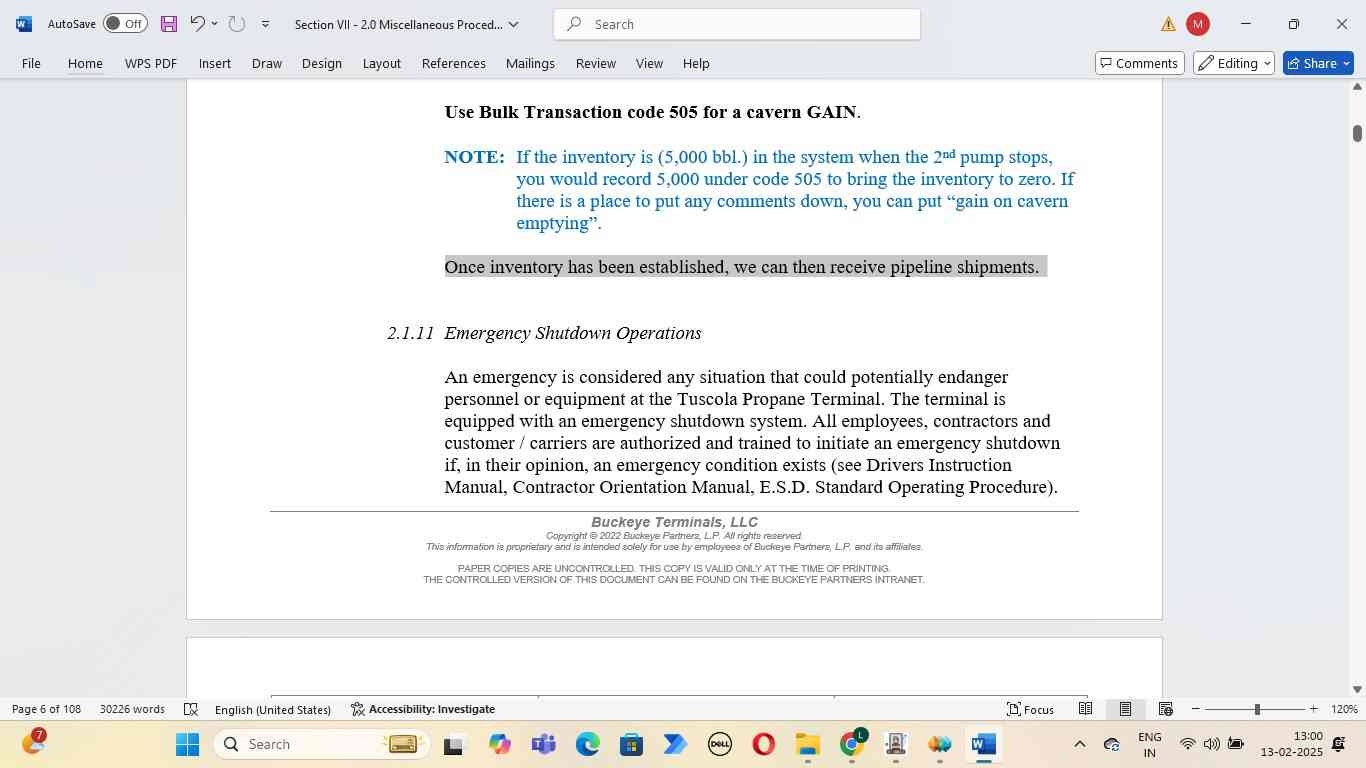Open the Windows Start menu

[x=188, y=744]
